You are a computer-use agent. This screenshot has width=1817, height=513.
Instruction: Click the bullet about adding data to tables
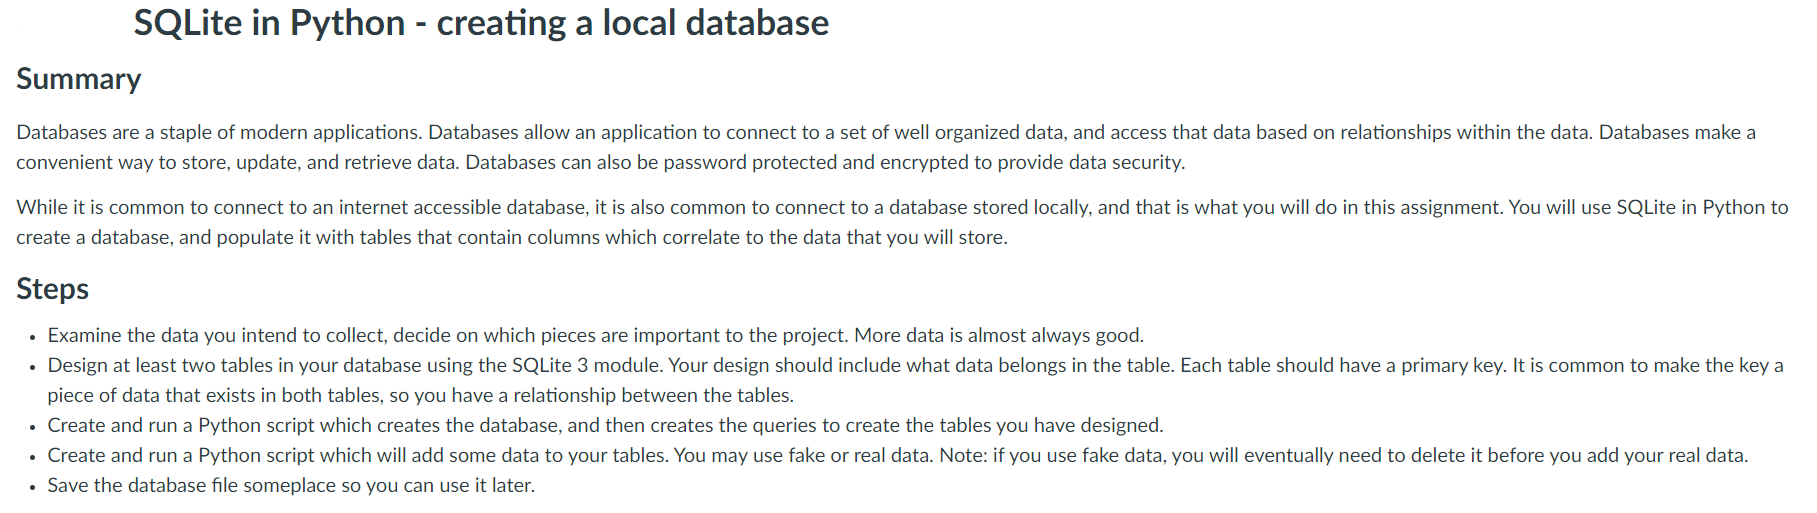point(898,455)
